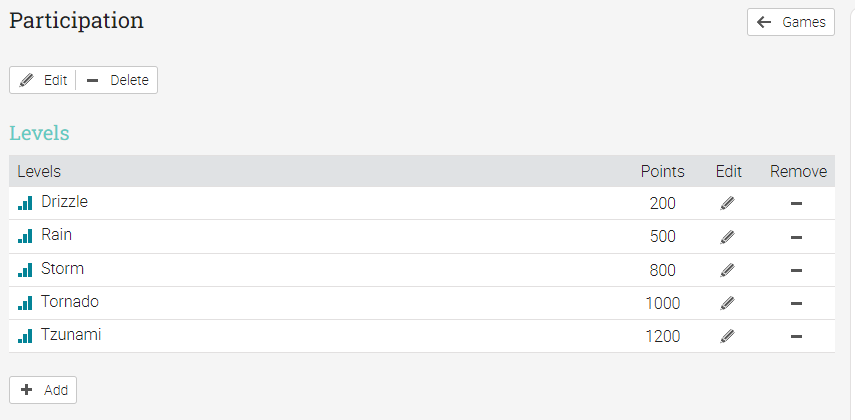Click the pencil edit icon for Drizzle
Viewport: 855px width, 420px height.
(727, 204)
